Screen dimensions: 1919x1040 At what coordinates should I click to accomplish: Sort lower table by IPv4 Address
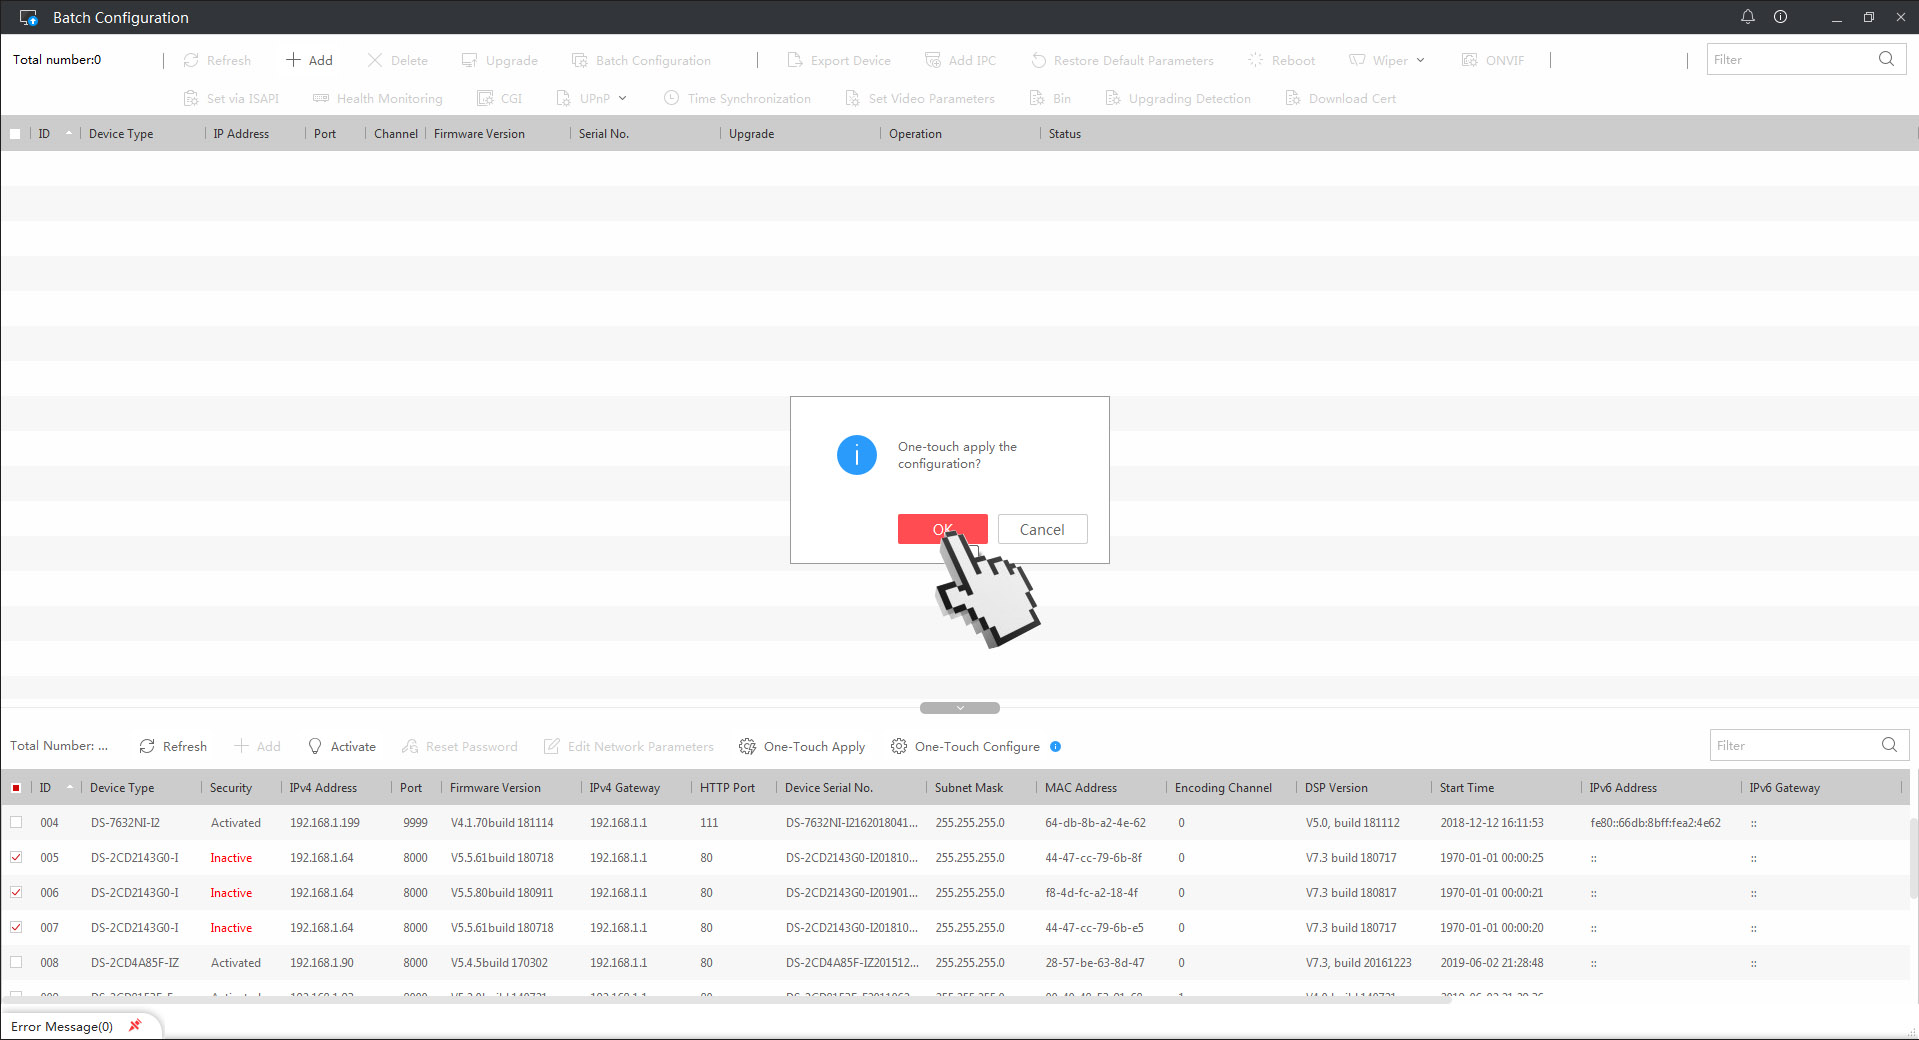pos(323,788)
